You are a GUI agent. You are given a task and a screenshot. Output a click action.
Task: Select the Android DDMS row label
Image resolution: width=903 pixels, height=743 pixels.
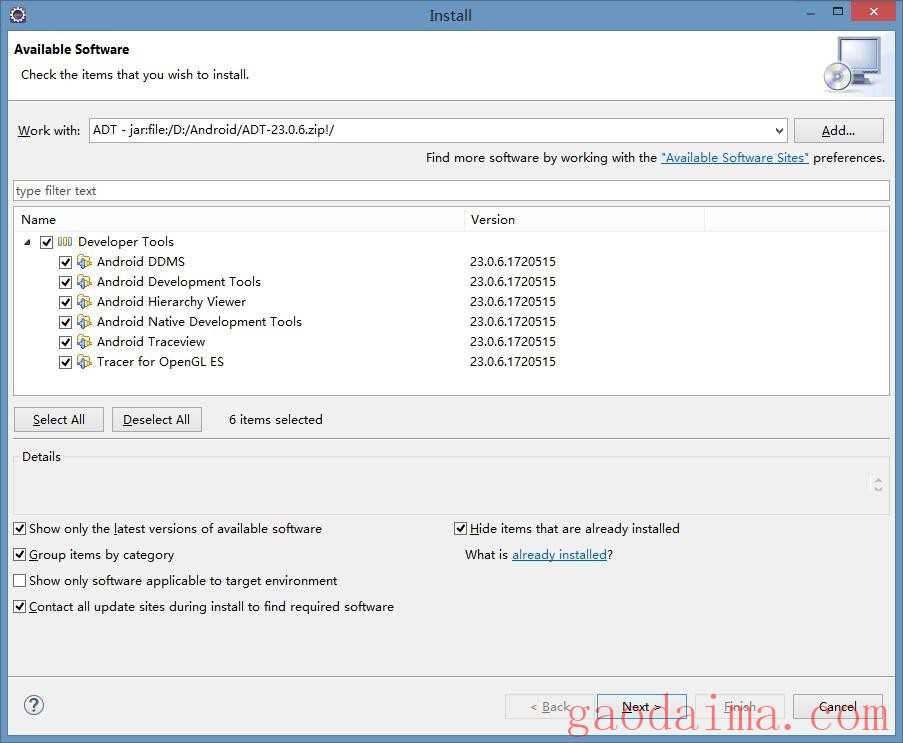tap(141, 262)
